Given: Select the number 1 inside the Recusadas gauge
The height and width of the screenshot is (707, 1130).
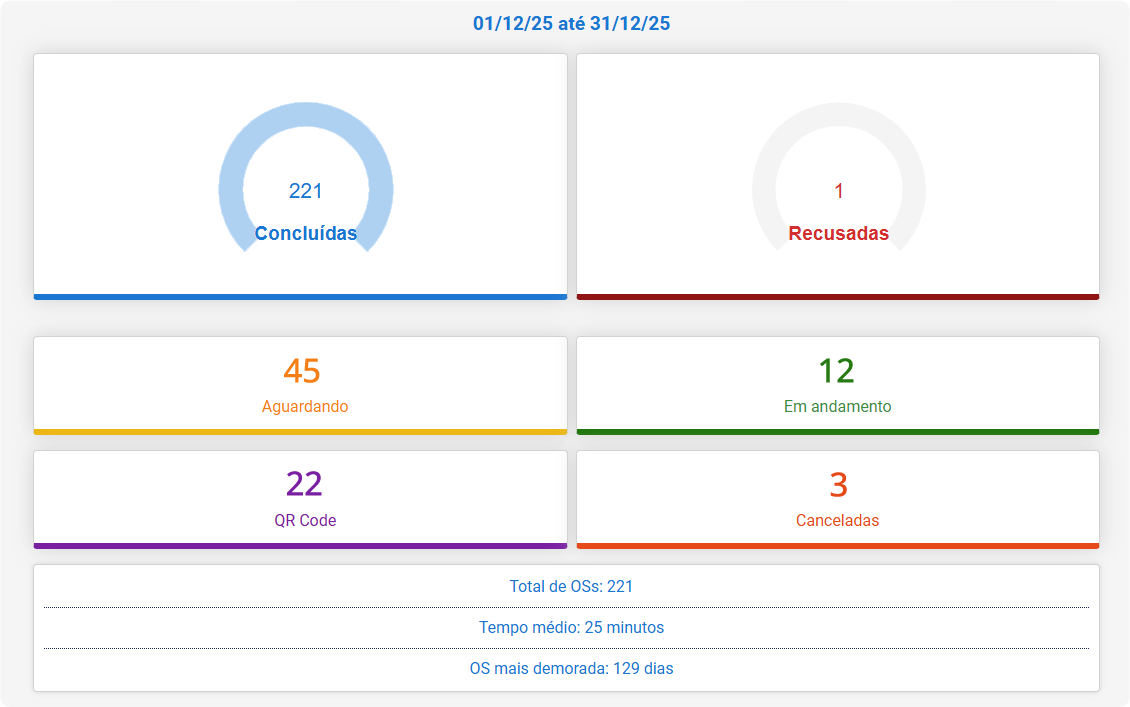Looking at the screenshot, I should coord(838,190).
